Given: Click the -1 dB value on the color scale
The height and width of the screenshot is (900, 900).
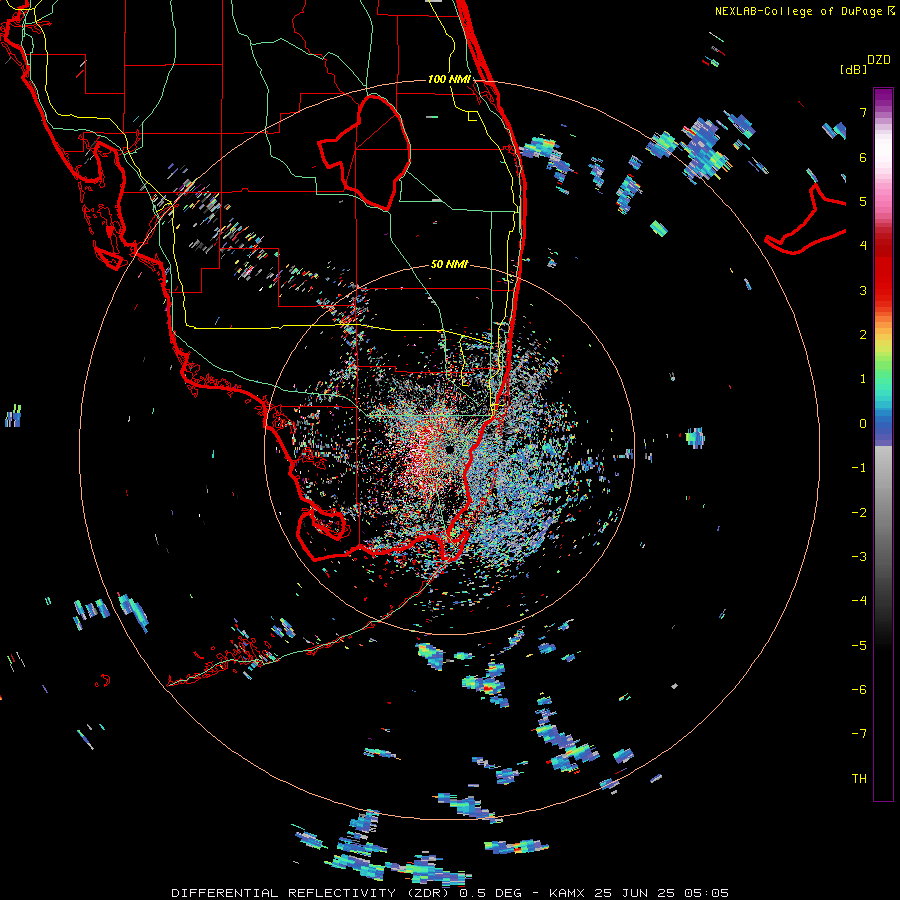Looking at the screenshot, I should (x=859, y=468).
